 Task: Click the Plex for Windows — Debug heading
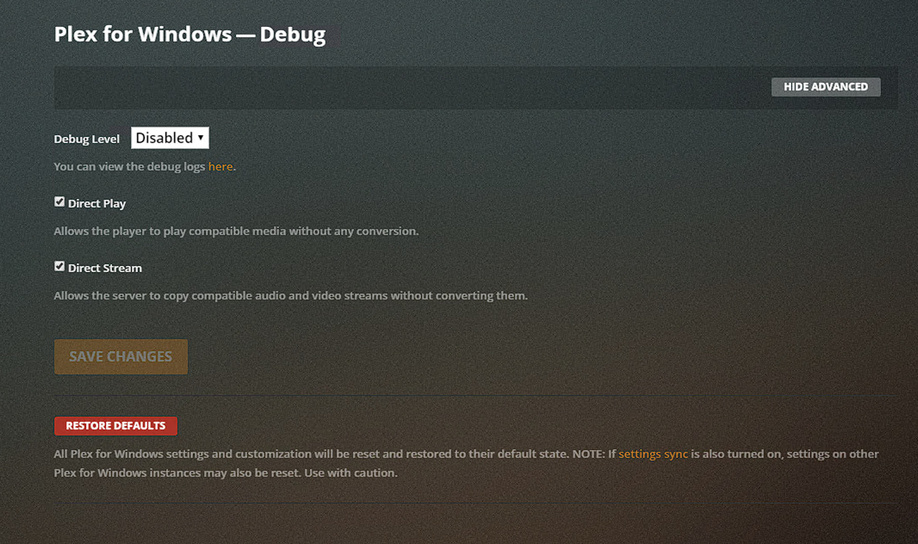(190, 34)
